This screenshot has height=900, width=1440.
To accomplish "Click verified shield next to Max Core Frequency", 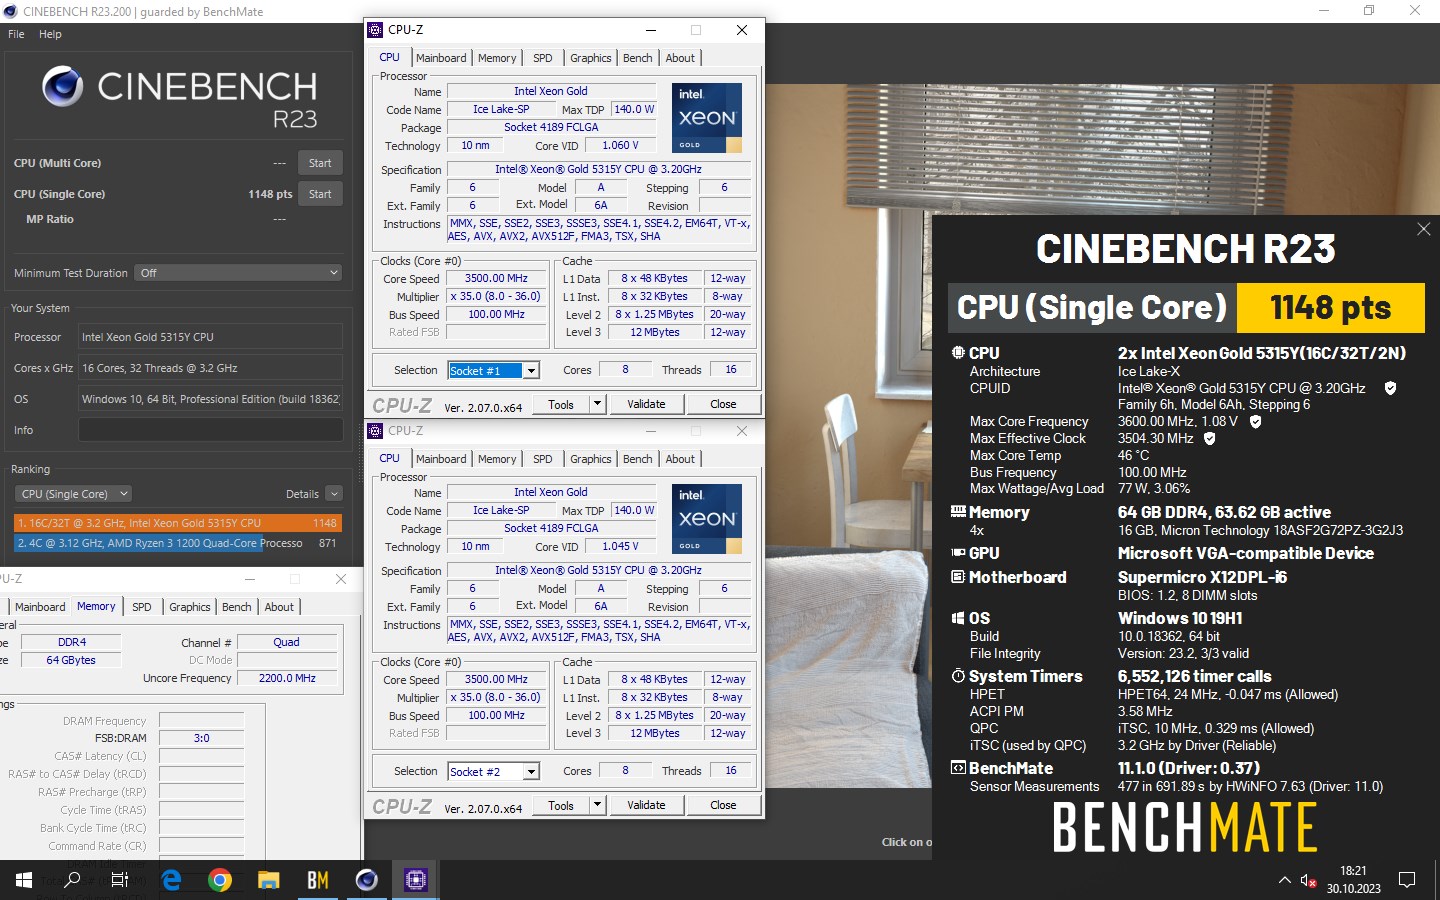I will point(1256,421).
